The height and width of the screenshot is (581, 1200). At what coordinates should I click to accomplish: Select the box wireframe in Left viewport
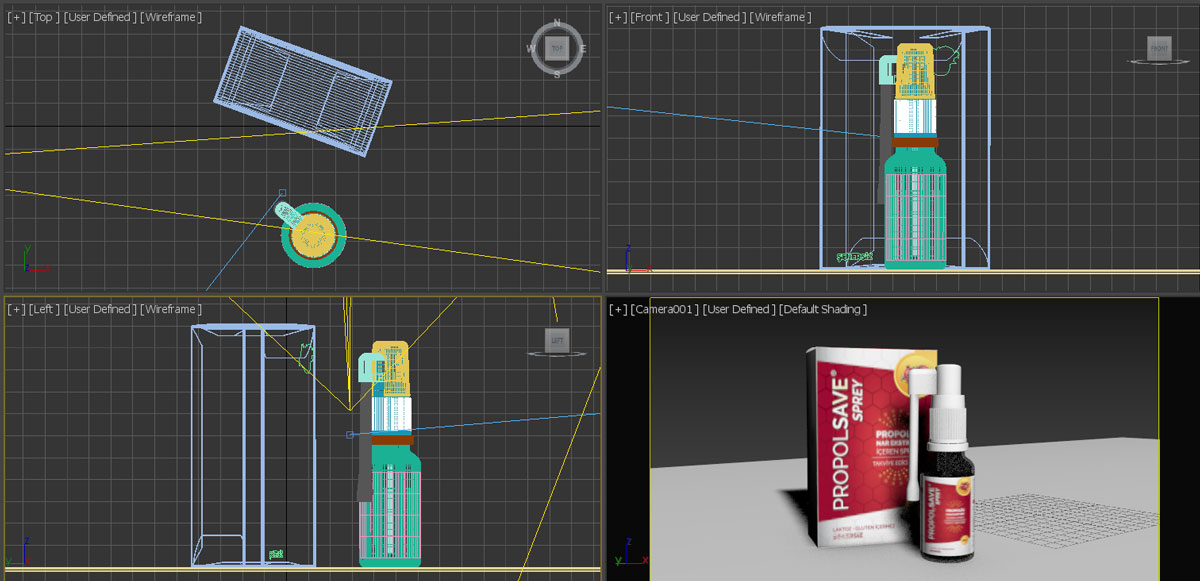pos(254,445)
